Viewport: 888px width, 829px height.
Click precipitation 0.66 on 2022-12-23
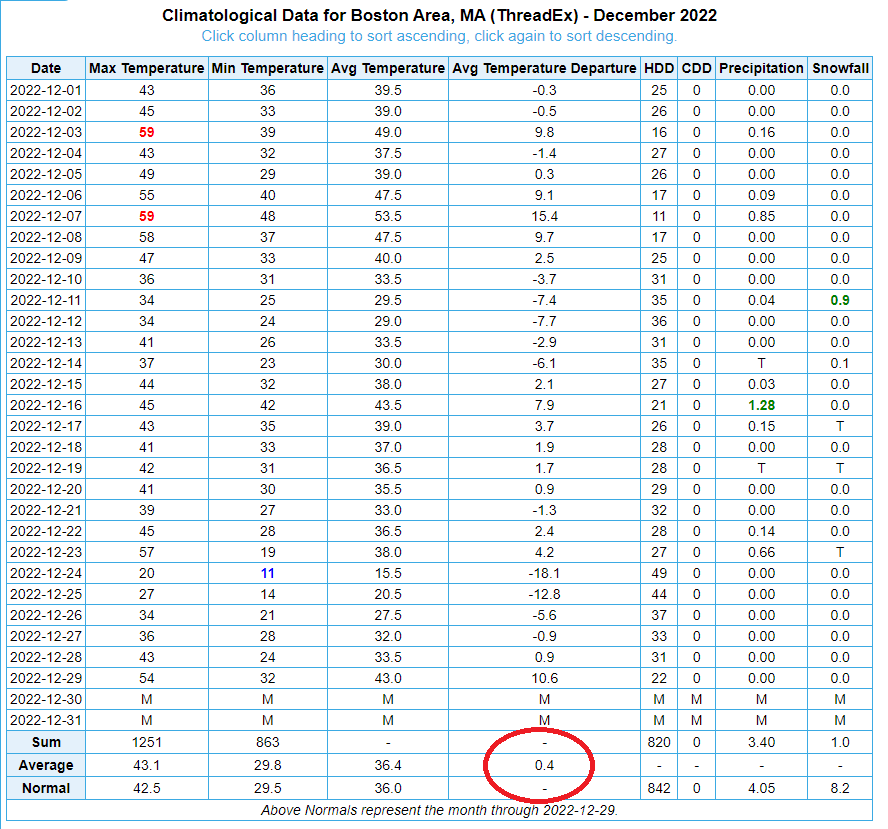(761, 552)
